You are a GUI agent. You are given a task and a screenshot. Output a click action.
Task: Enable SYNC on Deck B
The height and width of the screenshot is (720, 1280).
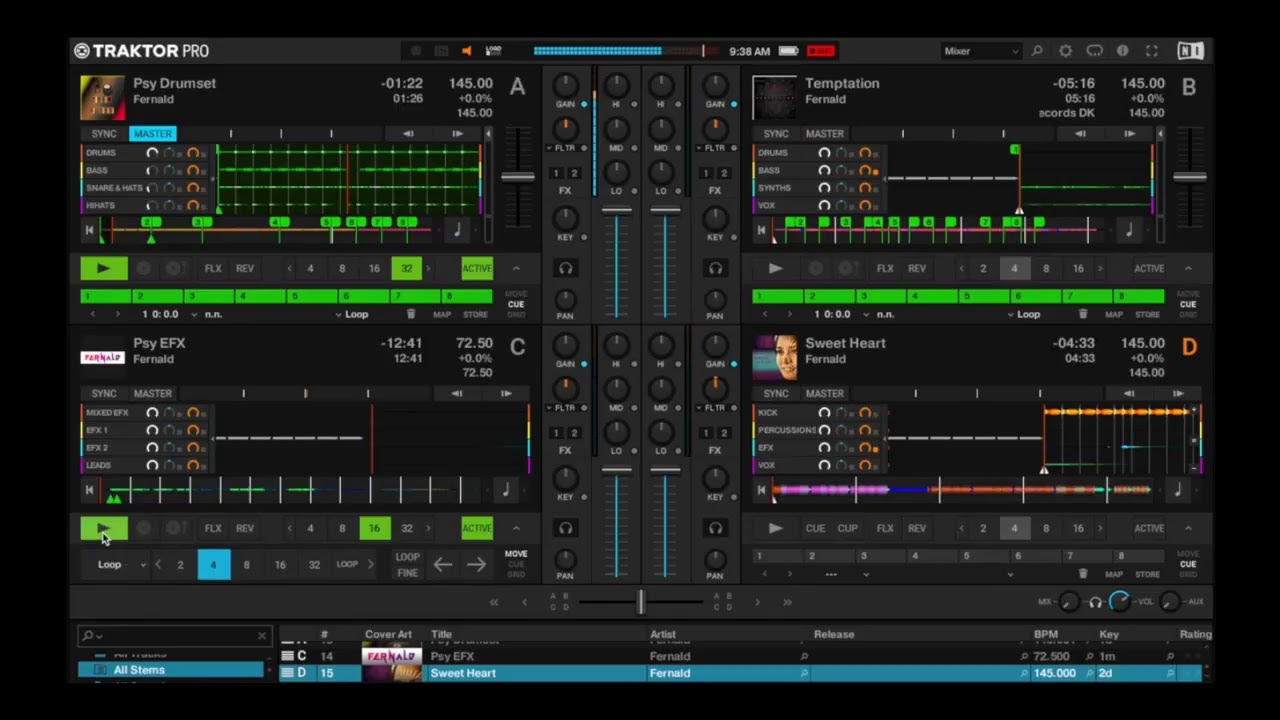(x=776, y=133)
